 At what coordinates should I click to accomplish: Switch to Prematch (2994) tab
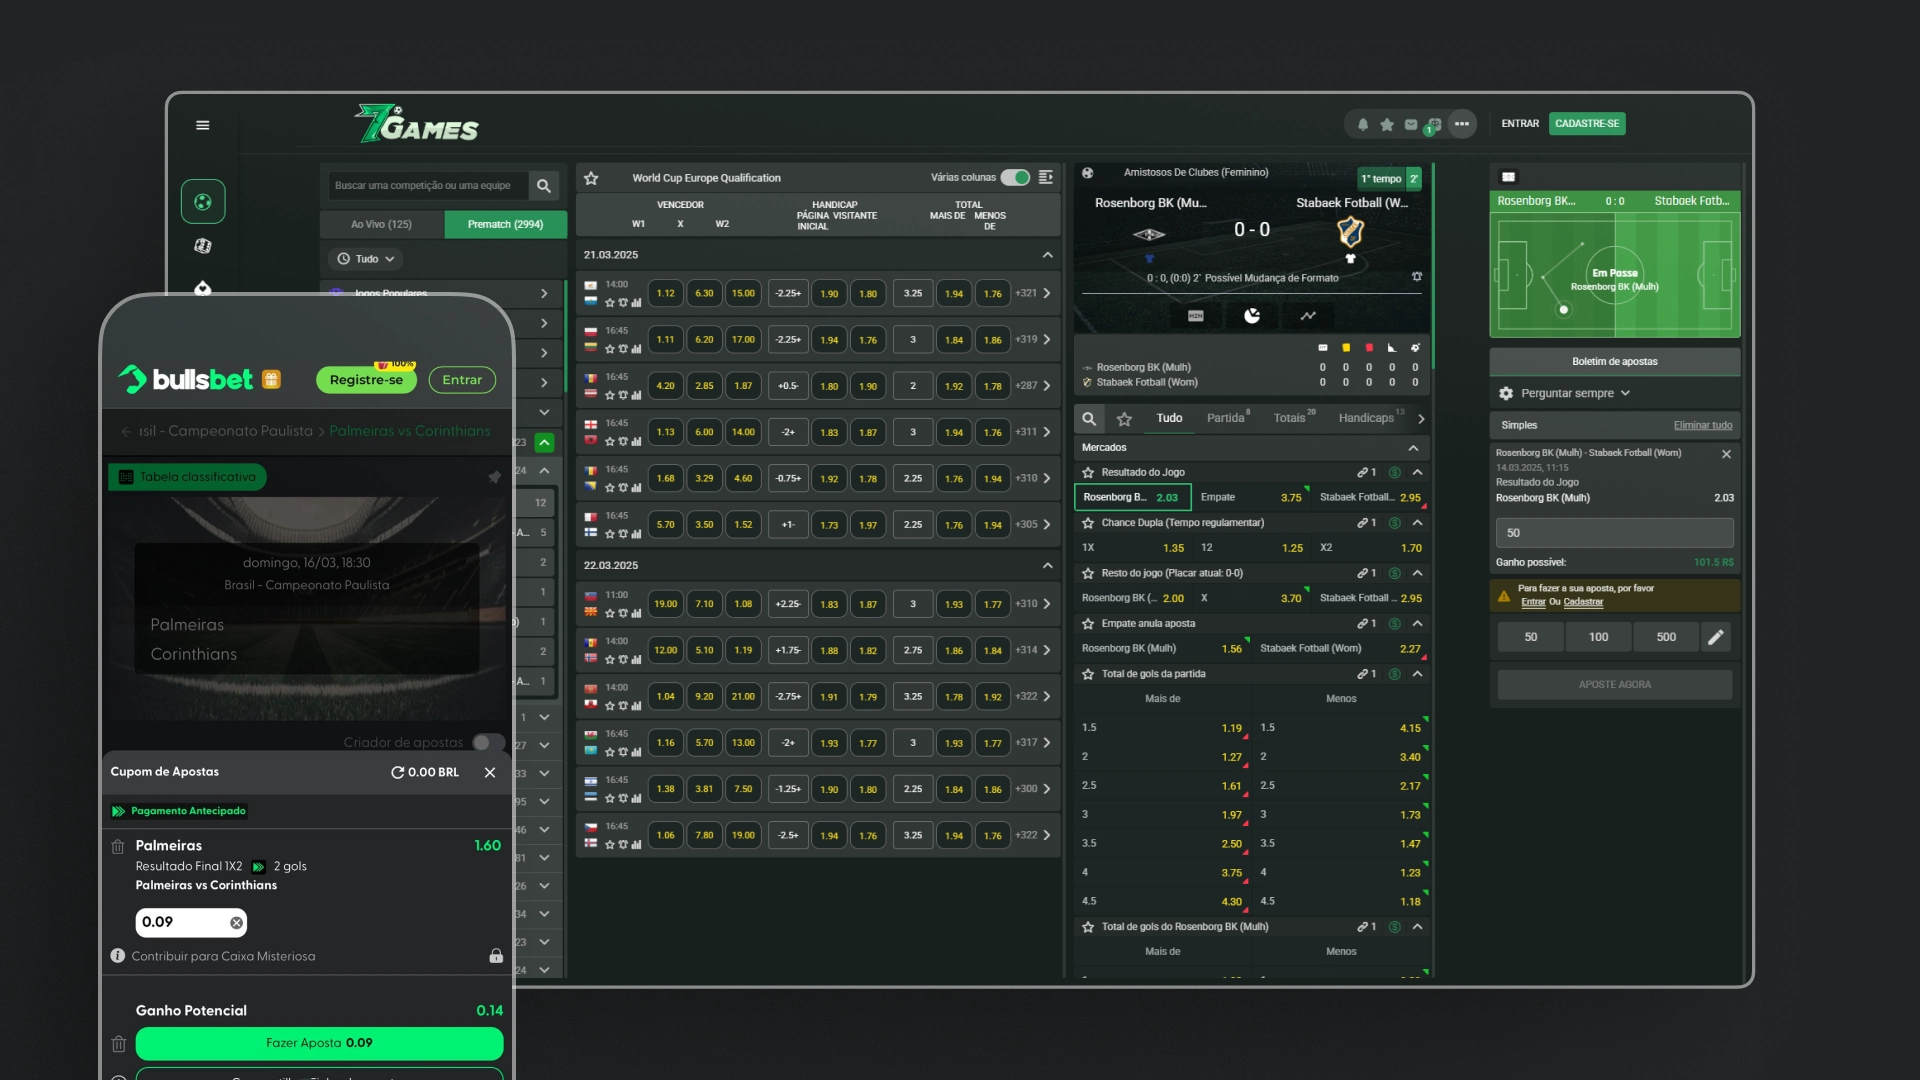pos(505,224)
